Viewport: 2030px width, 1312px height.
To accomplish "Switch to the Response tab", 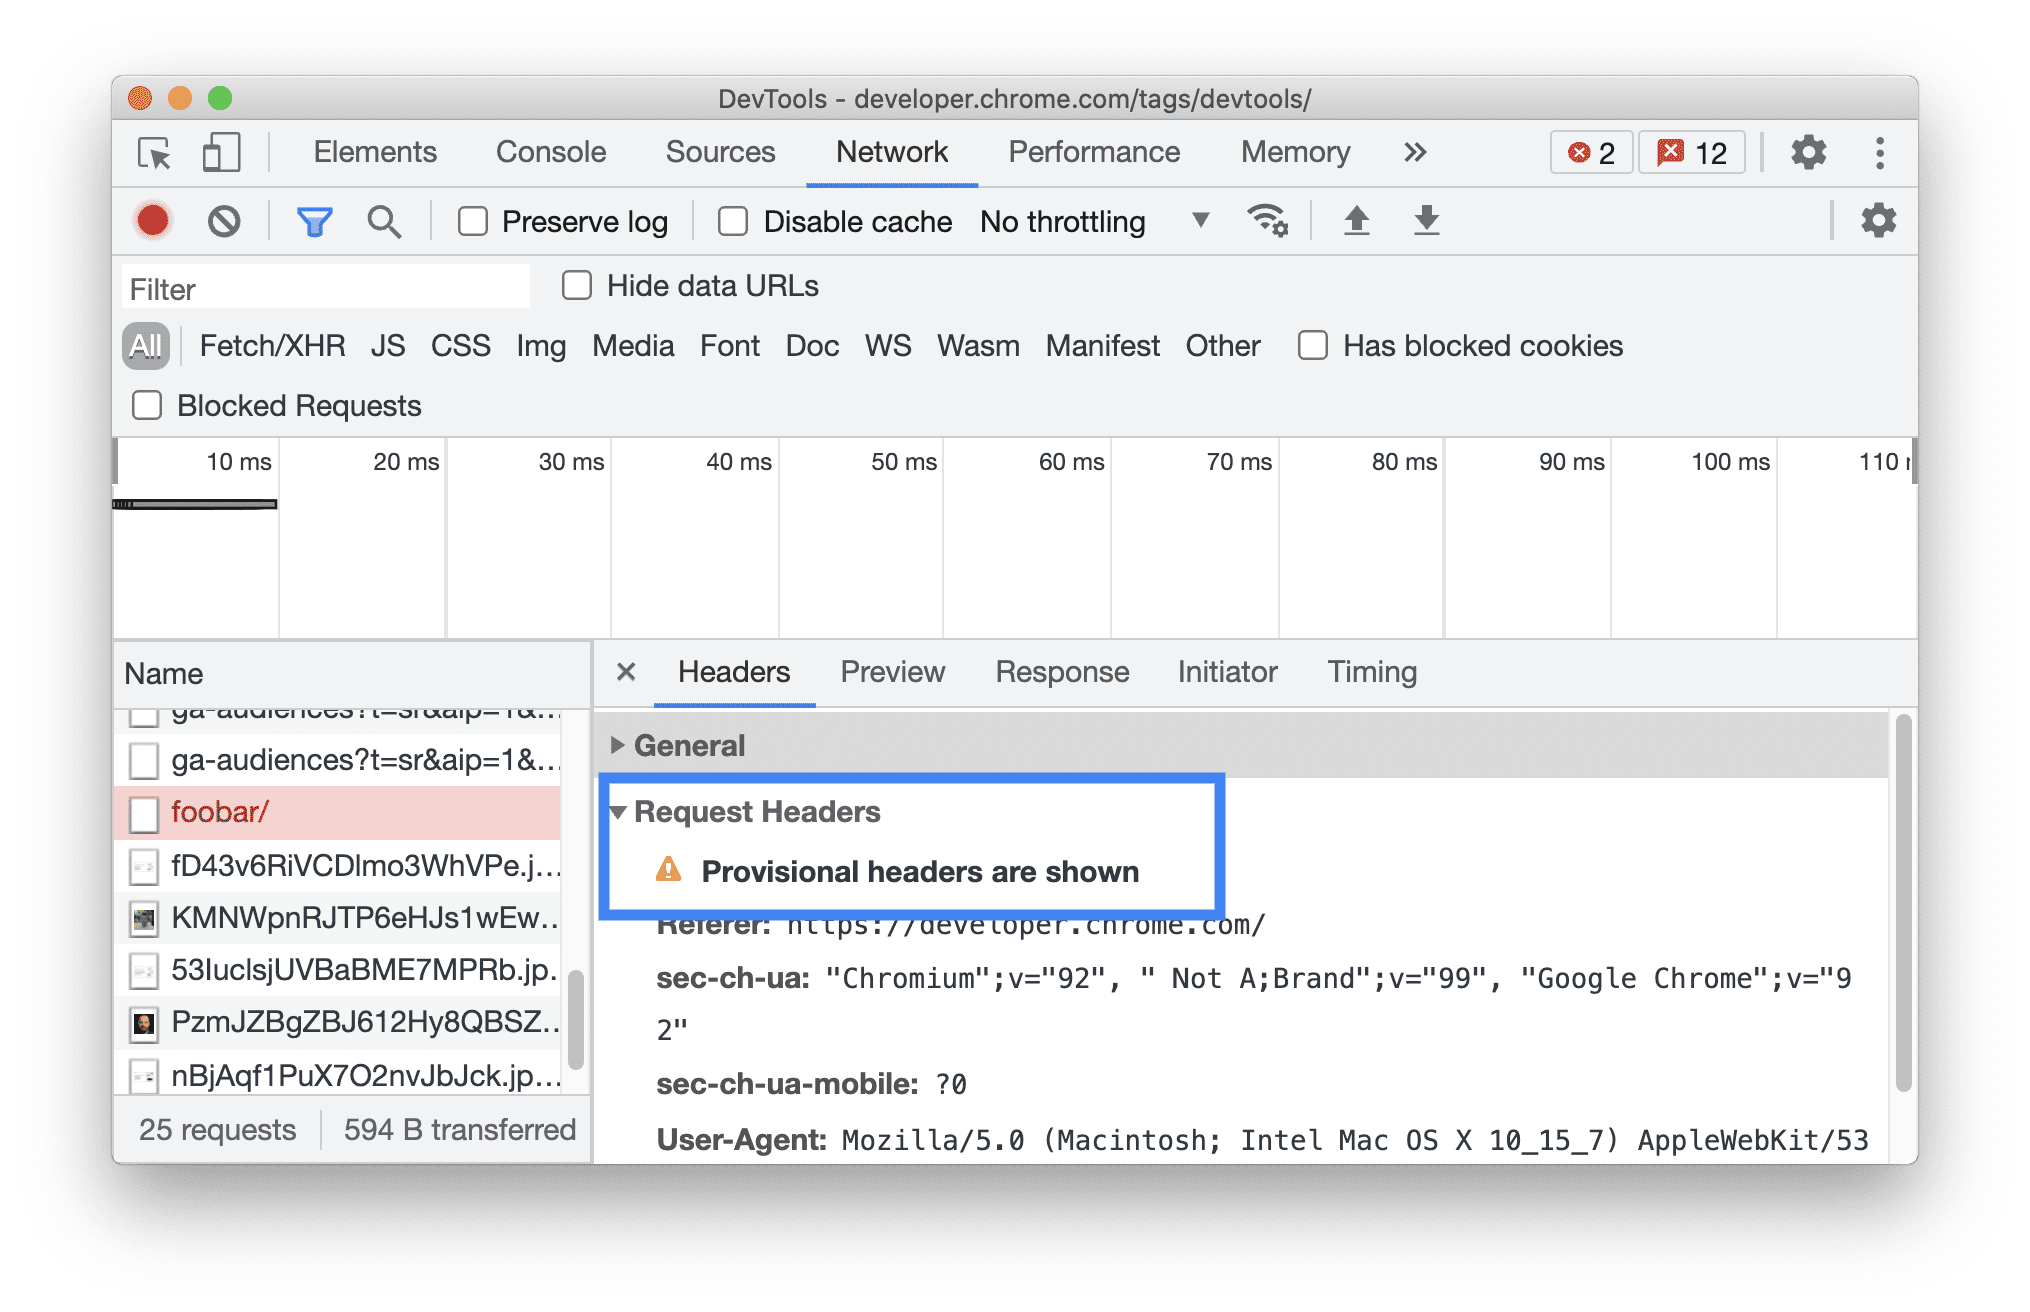I will (1064, 670).
